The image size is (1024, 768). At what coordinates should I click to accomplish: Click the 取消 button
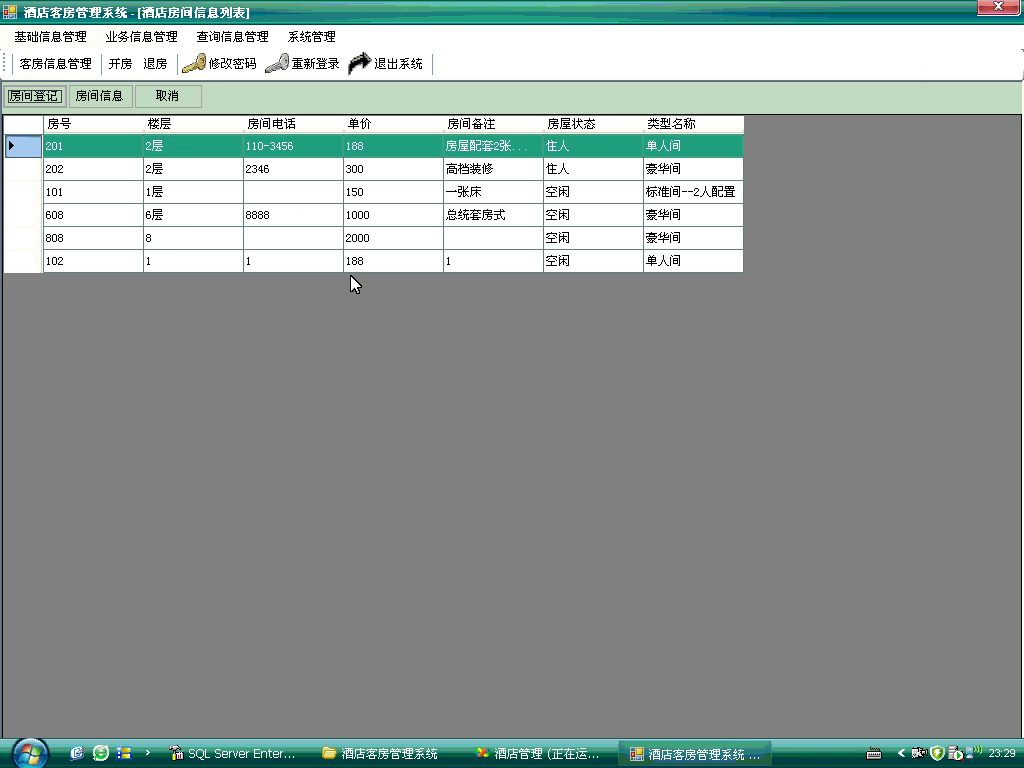click(x=167, y=96)
